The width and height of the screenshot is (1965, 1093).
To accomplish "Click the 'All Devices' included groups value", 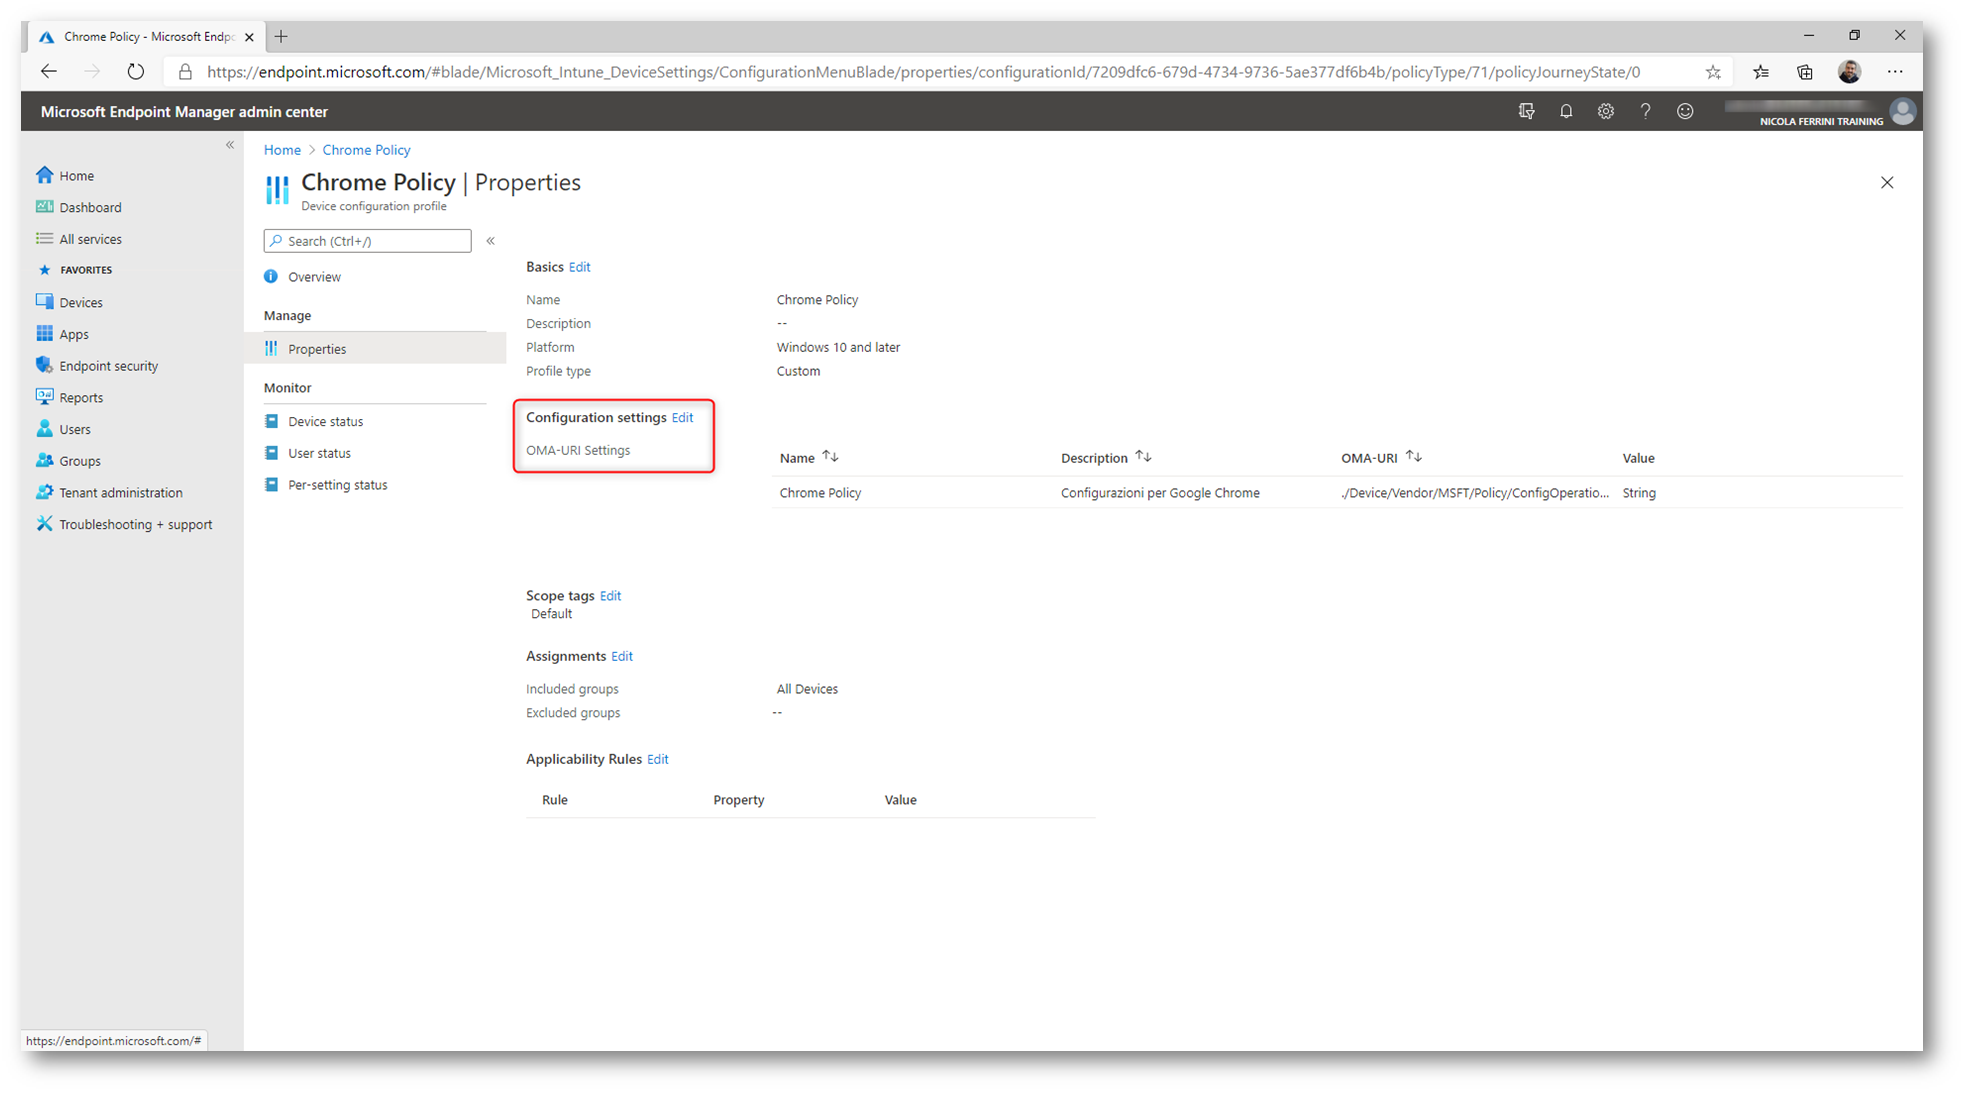I will click(807, 689).
